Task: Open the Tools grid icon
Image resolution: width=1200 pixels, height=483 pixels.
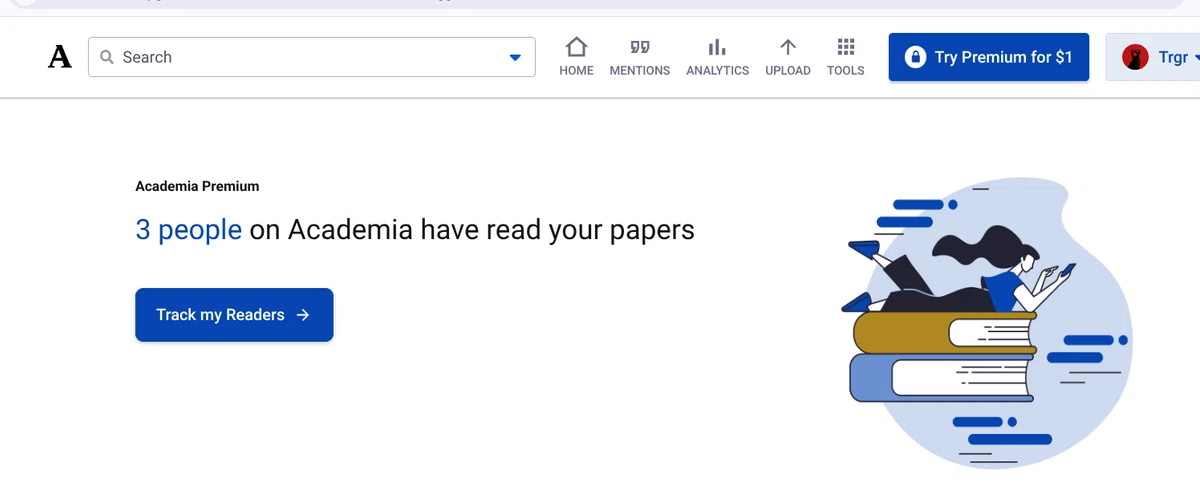Action: tap(846, 47)
